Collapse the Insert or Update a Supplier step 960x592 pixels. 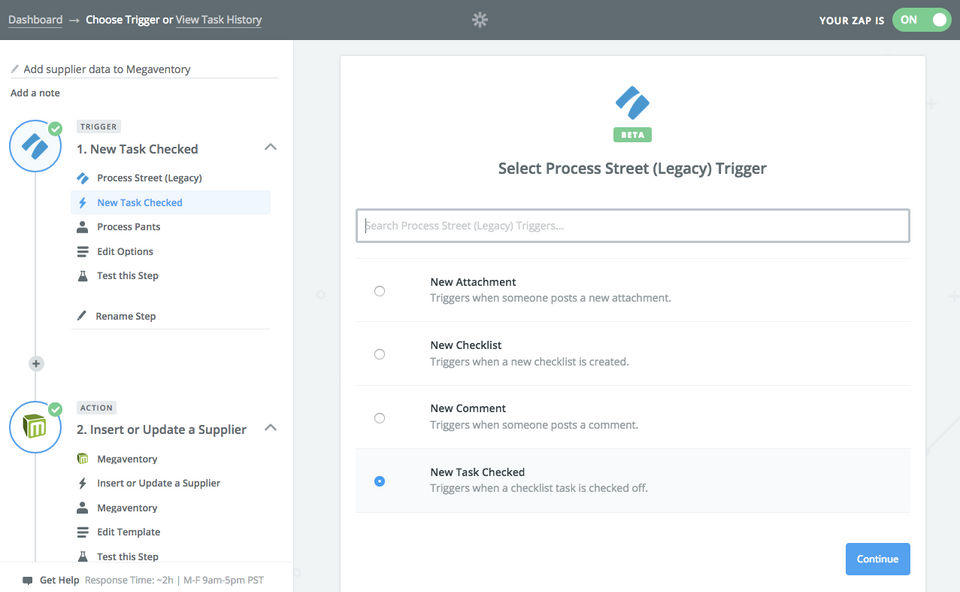[x=269, y=428]
